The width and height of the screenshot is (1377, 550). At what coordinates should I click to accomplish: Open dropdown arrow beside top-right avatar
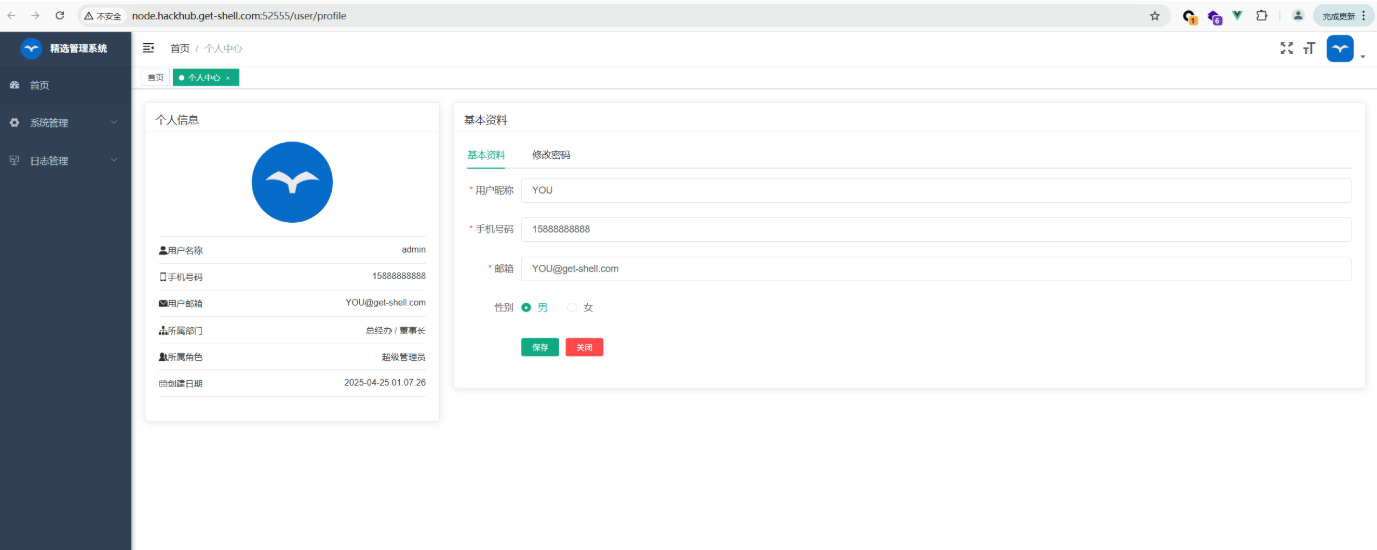coord(1363,57)
